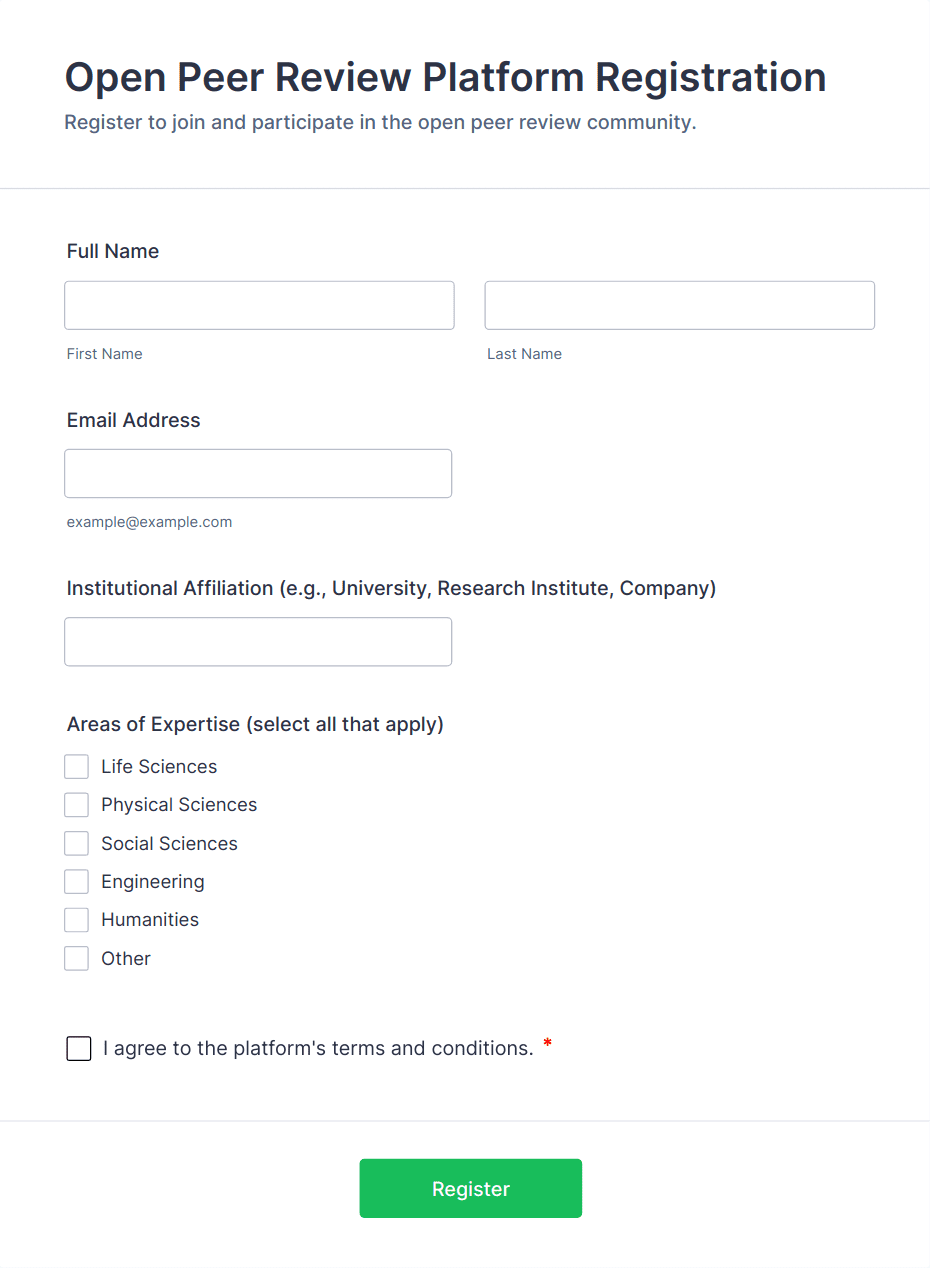Click the Institutional Affiliation text field
930x1268 pixels.
pyautogui.click(x=258, y=642)
